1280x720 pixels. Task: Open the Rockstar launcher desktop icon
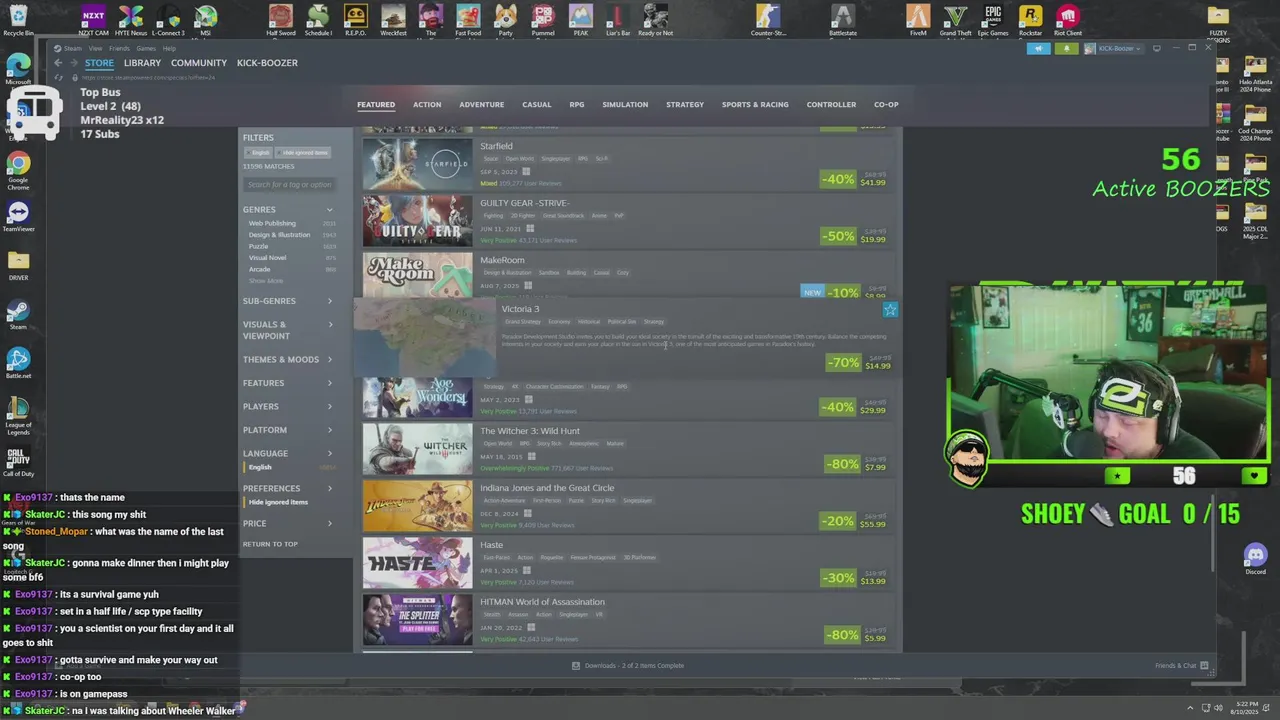1030,20
